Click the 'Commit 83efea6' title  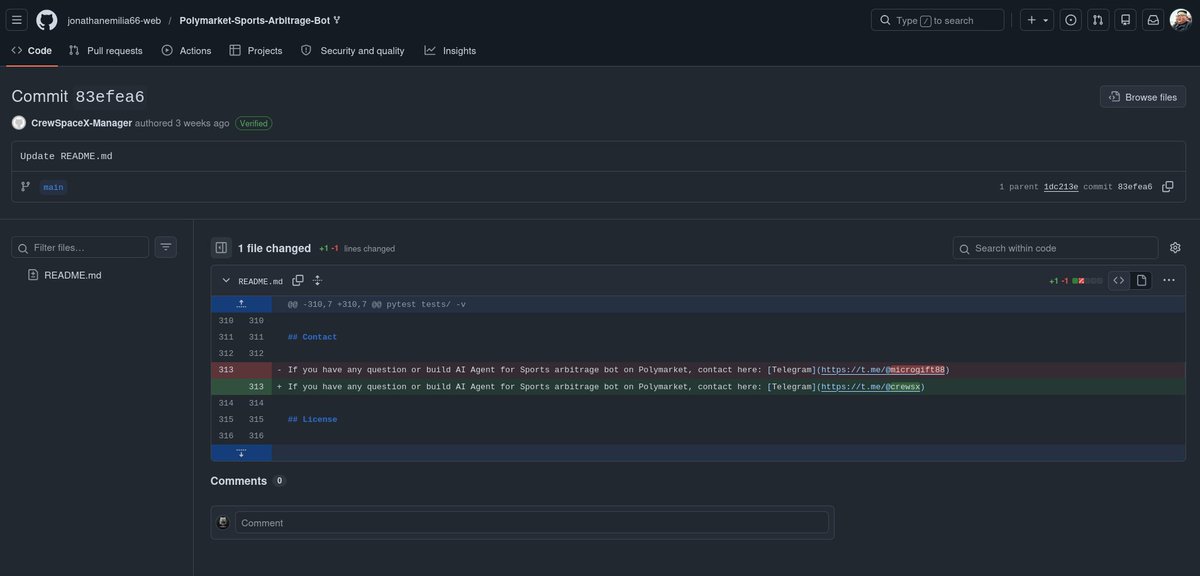[78, 97]
